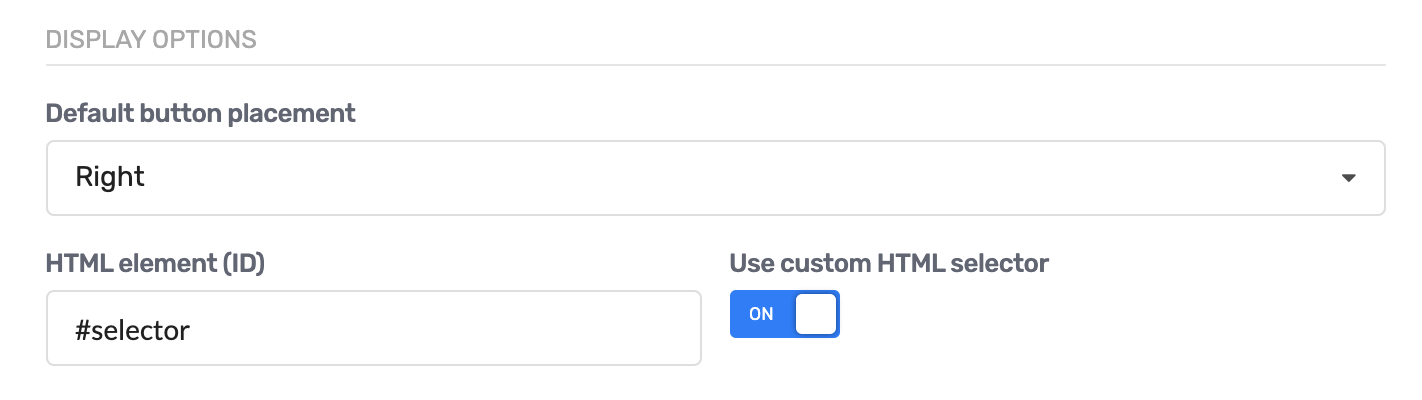The width and height of the screenshot is (1422, 400).
Task: Focus the HTML element (ID) input field
Action: click(x=373, y=329)
